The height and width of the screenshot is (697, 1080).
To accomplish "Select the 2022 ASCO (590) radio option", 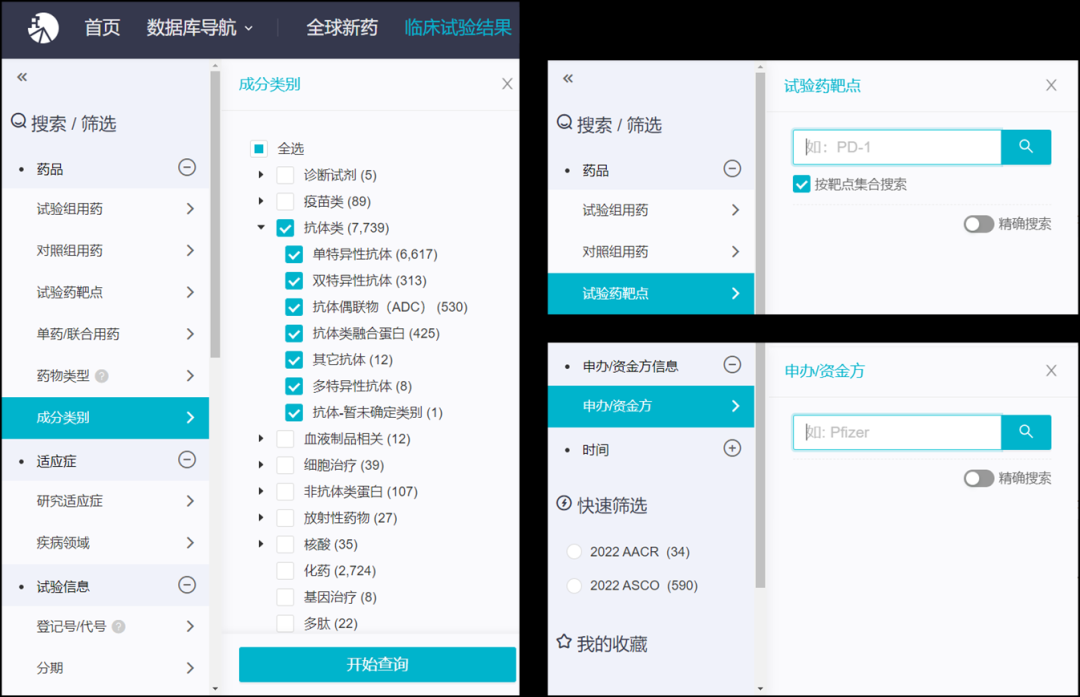I will 574,585.
